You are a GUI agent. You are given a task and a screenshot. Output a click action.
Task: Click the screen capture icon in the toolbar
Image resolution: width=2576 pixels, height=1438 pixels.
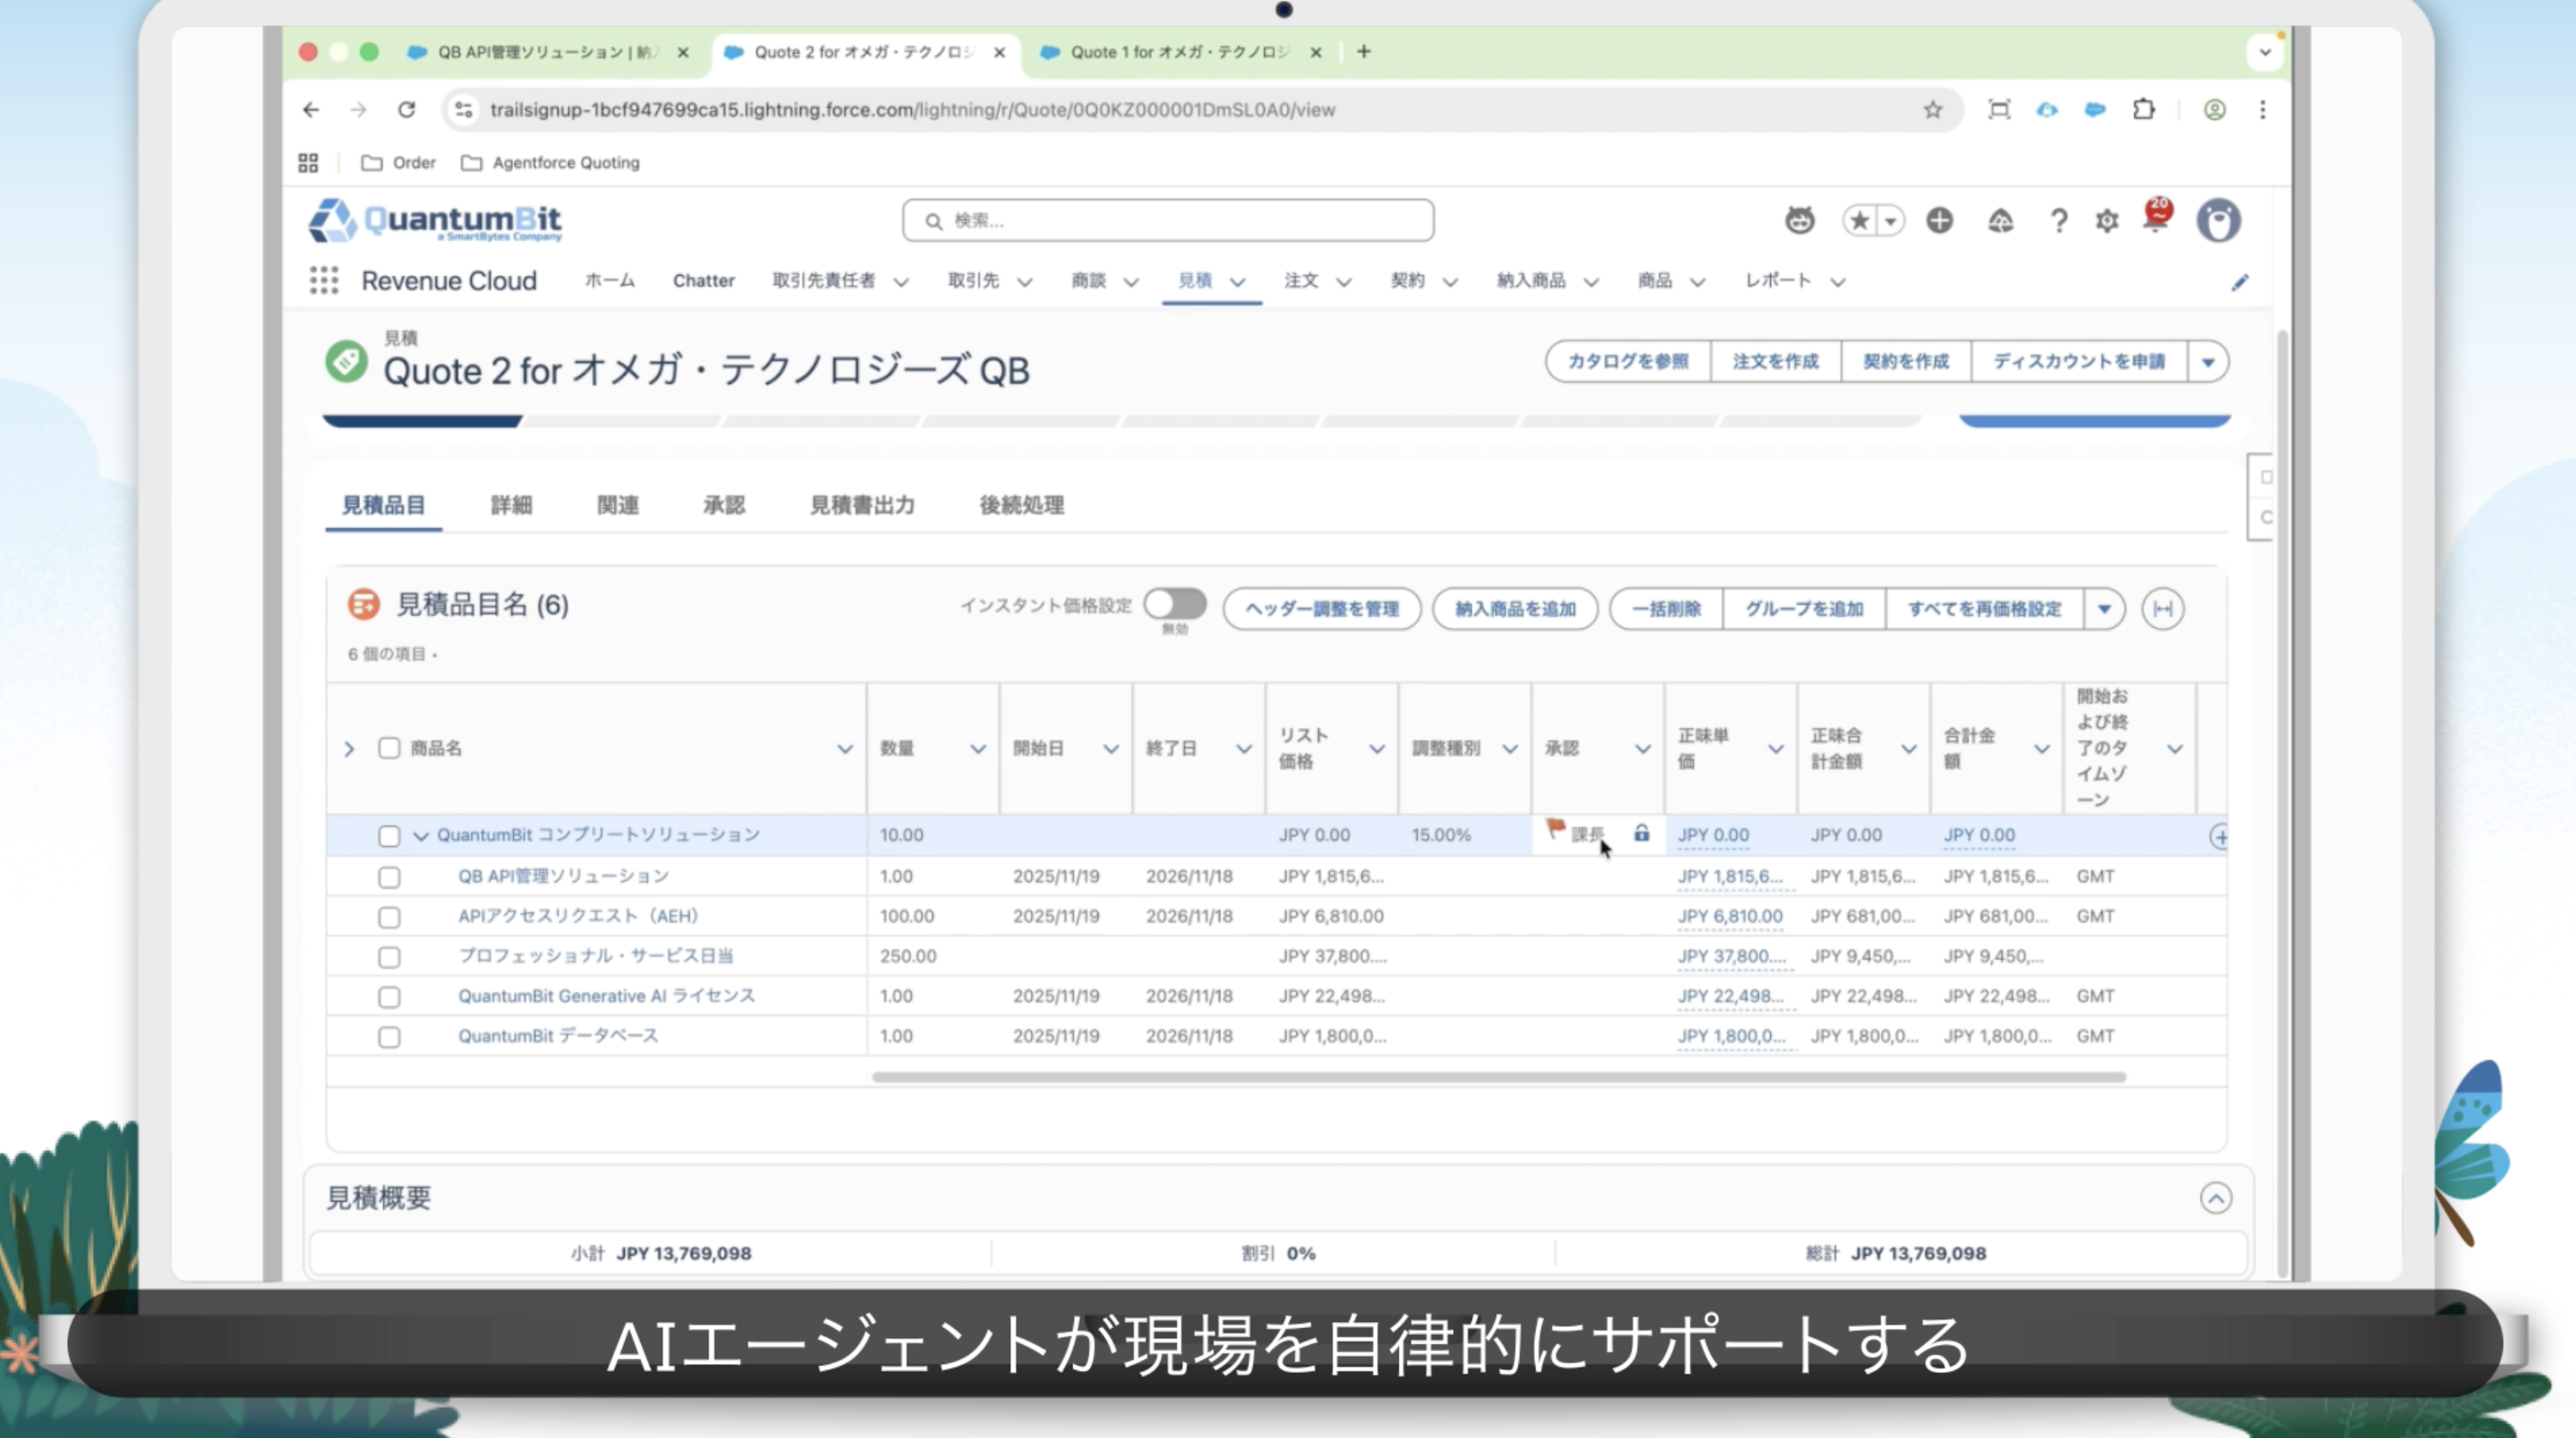(x=1998, y=109)
